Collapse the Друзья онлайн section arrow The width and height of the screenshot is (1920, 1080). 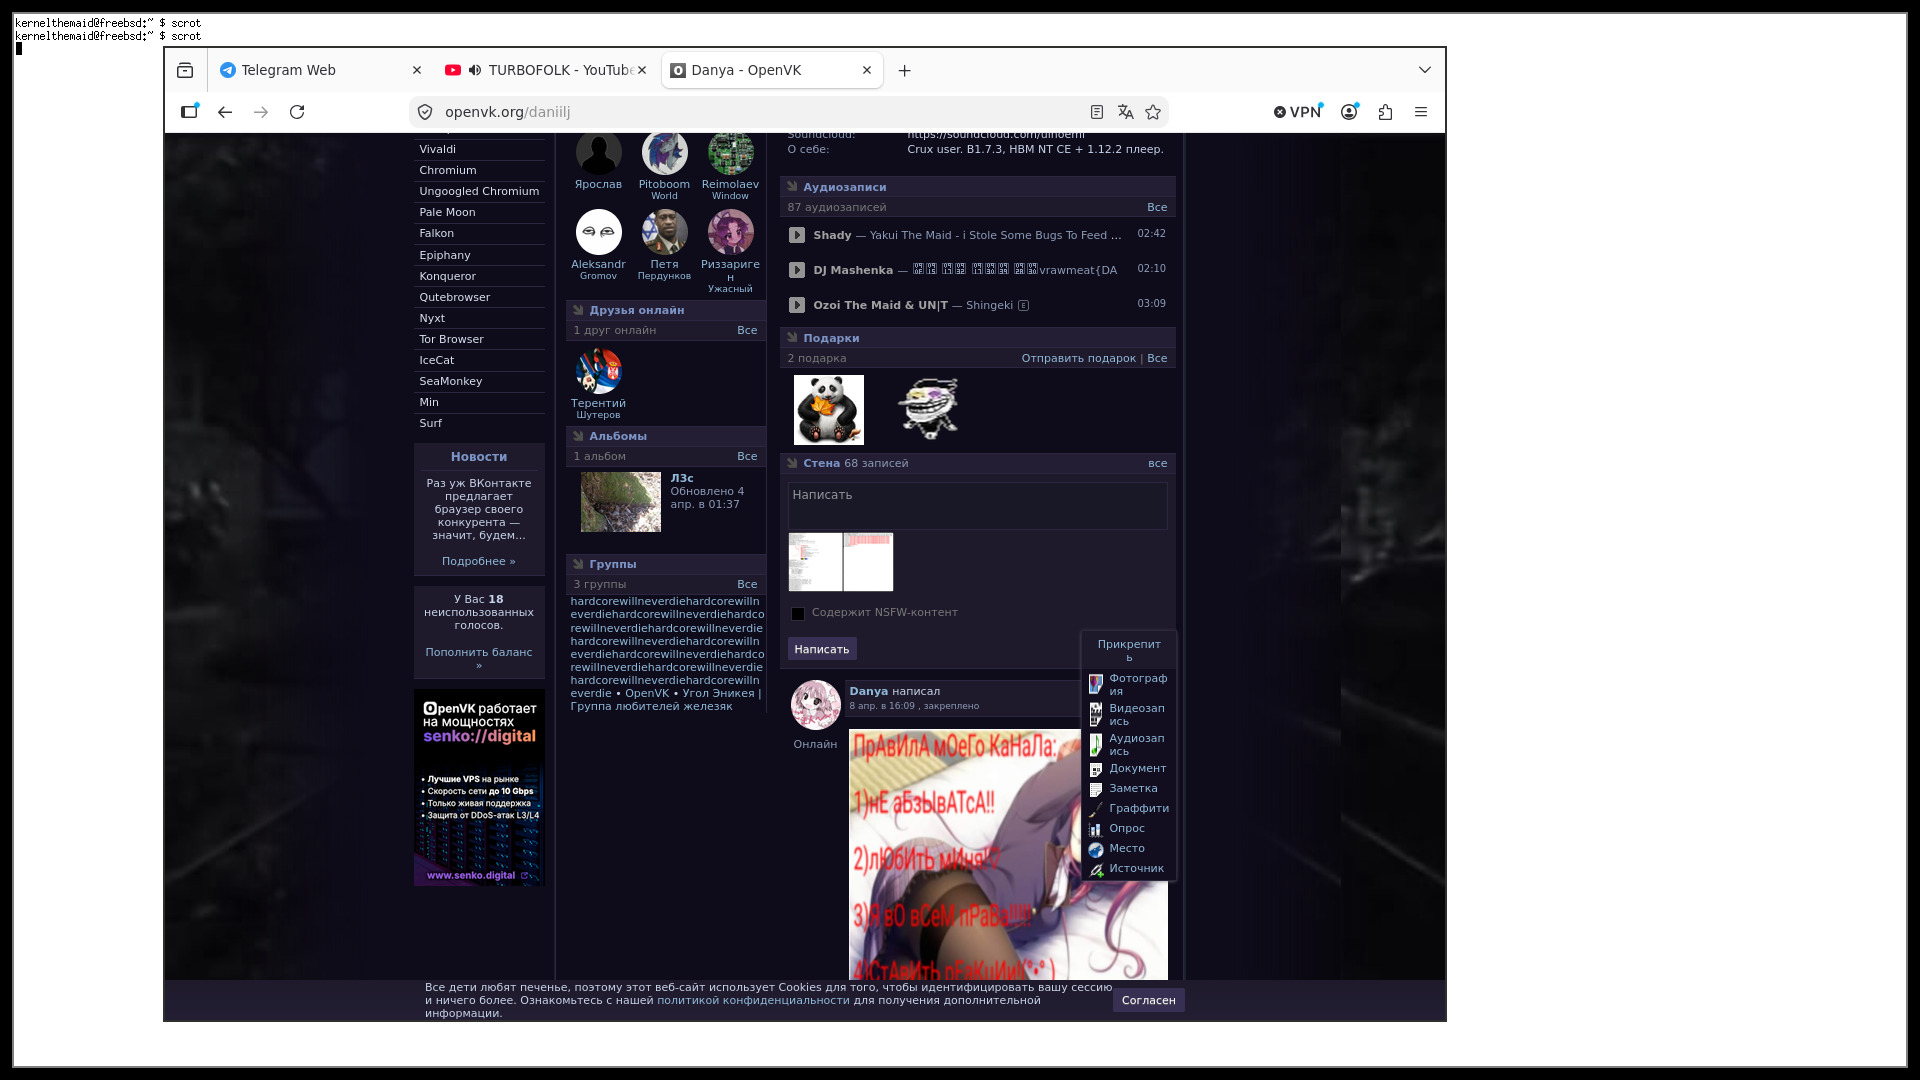(578, 309)
